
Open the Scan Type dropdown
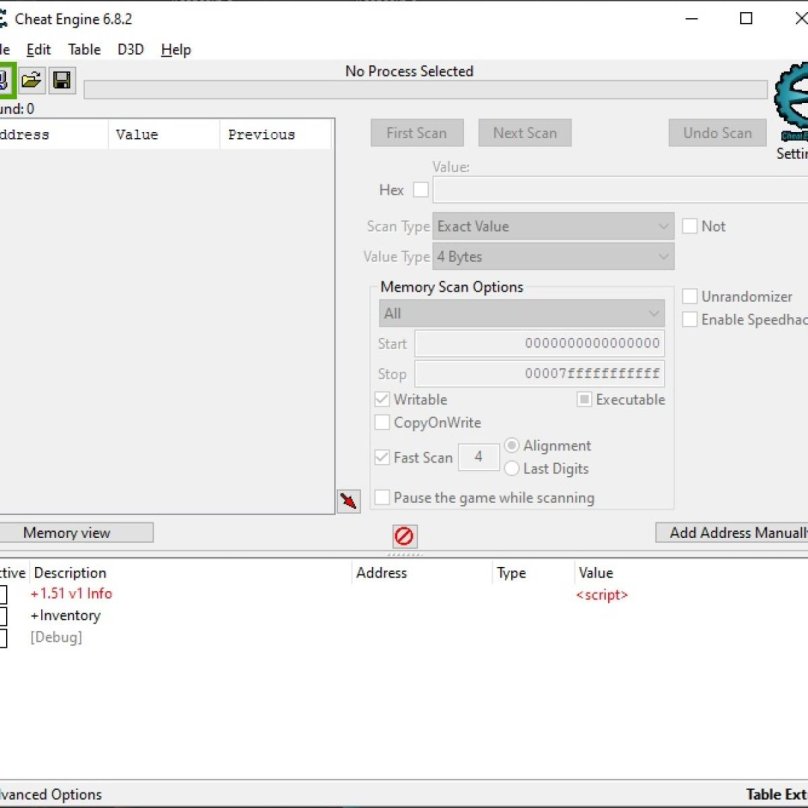553,227
